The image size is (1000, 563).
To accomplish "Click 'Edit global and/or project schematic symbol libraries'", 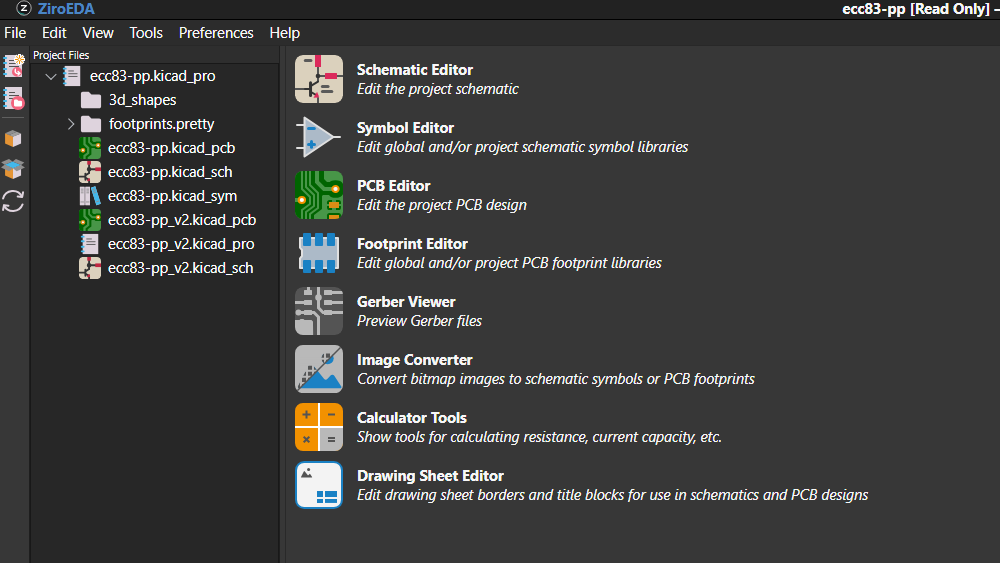I will 522,147.
